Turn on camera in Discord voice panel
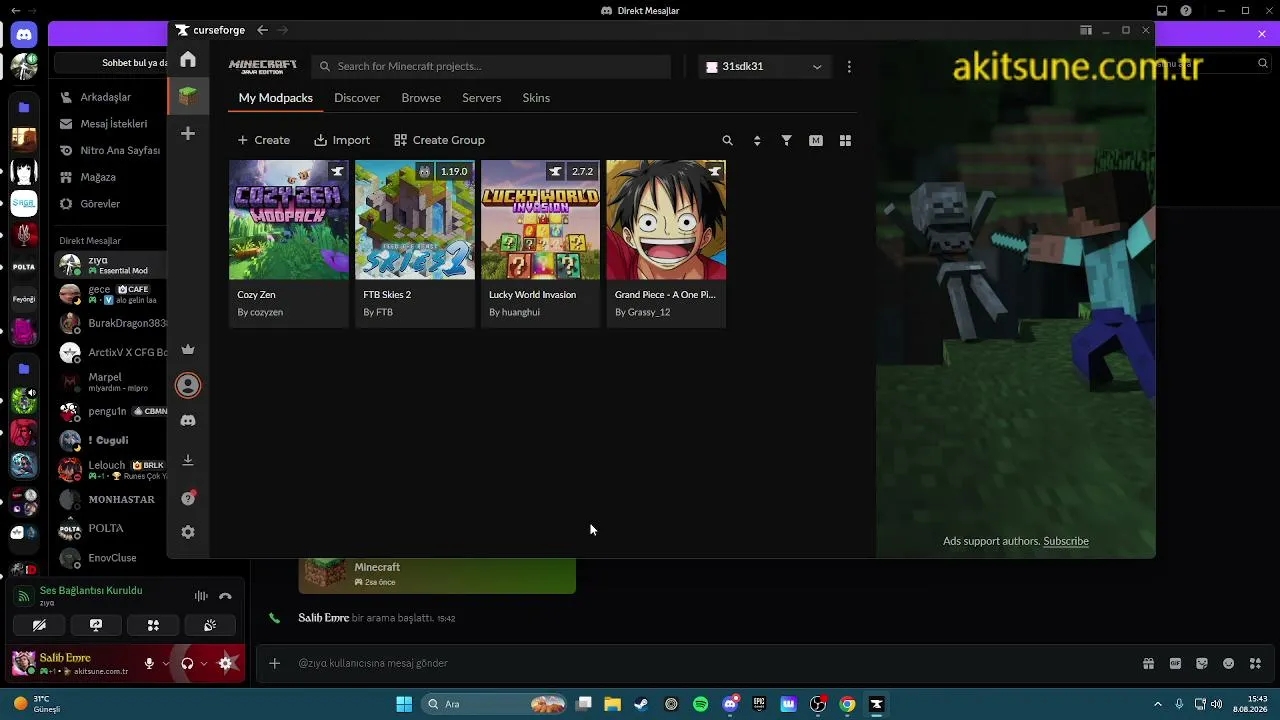The width and height of the screenshot is (1280, 720). point(39,625)
